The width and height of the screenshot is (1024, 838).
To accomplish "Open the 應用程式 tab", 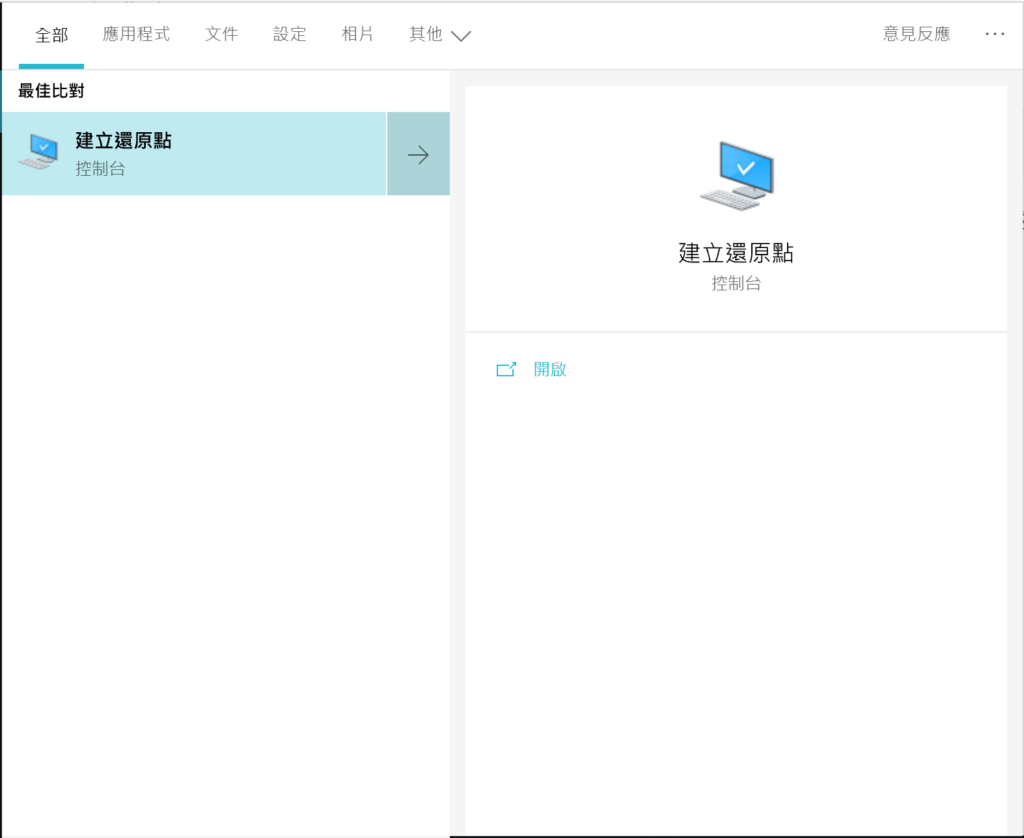I will pyautogui.click(x=136, y=34).
